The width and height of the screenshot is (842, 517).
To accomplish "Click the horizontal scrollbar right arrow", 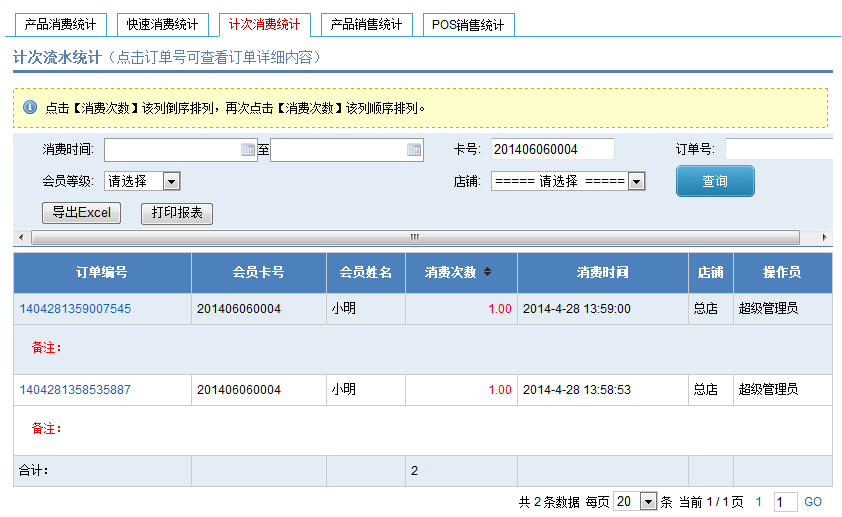I will (x=824, y=238).
